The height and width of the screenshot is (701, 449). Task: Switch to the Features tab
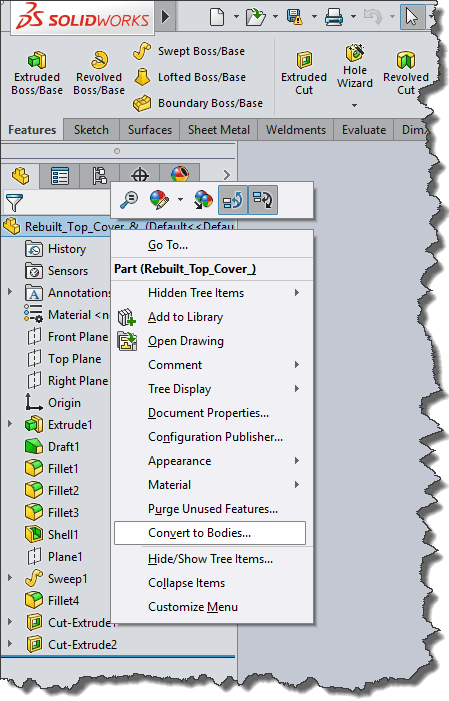pos(32,130)
